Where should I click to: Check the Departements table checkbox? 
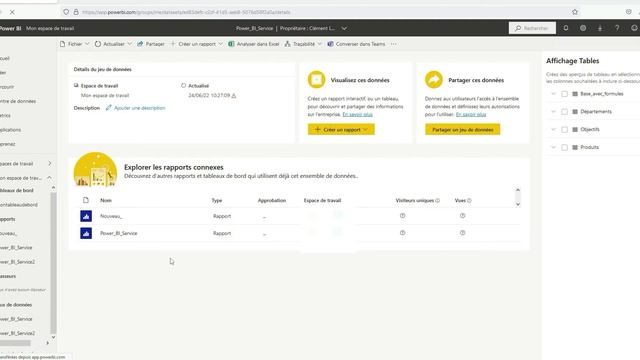(564, 112)
